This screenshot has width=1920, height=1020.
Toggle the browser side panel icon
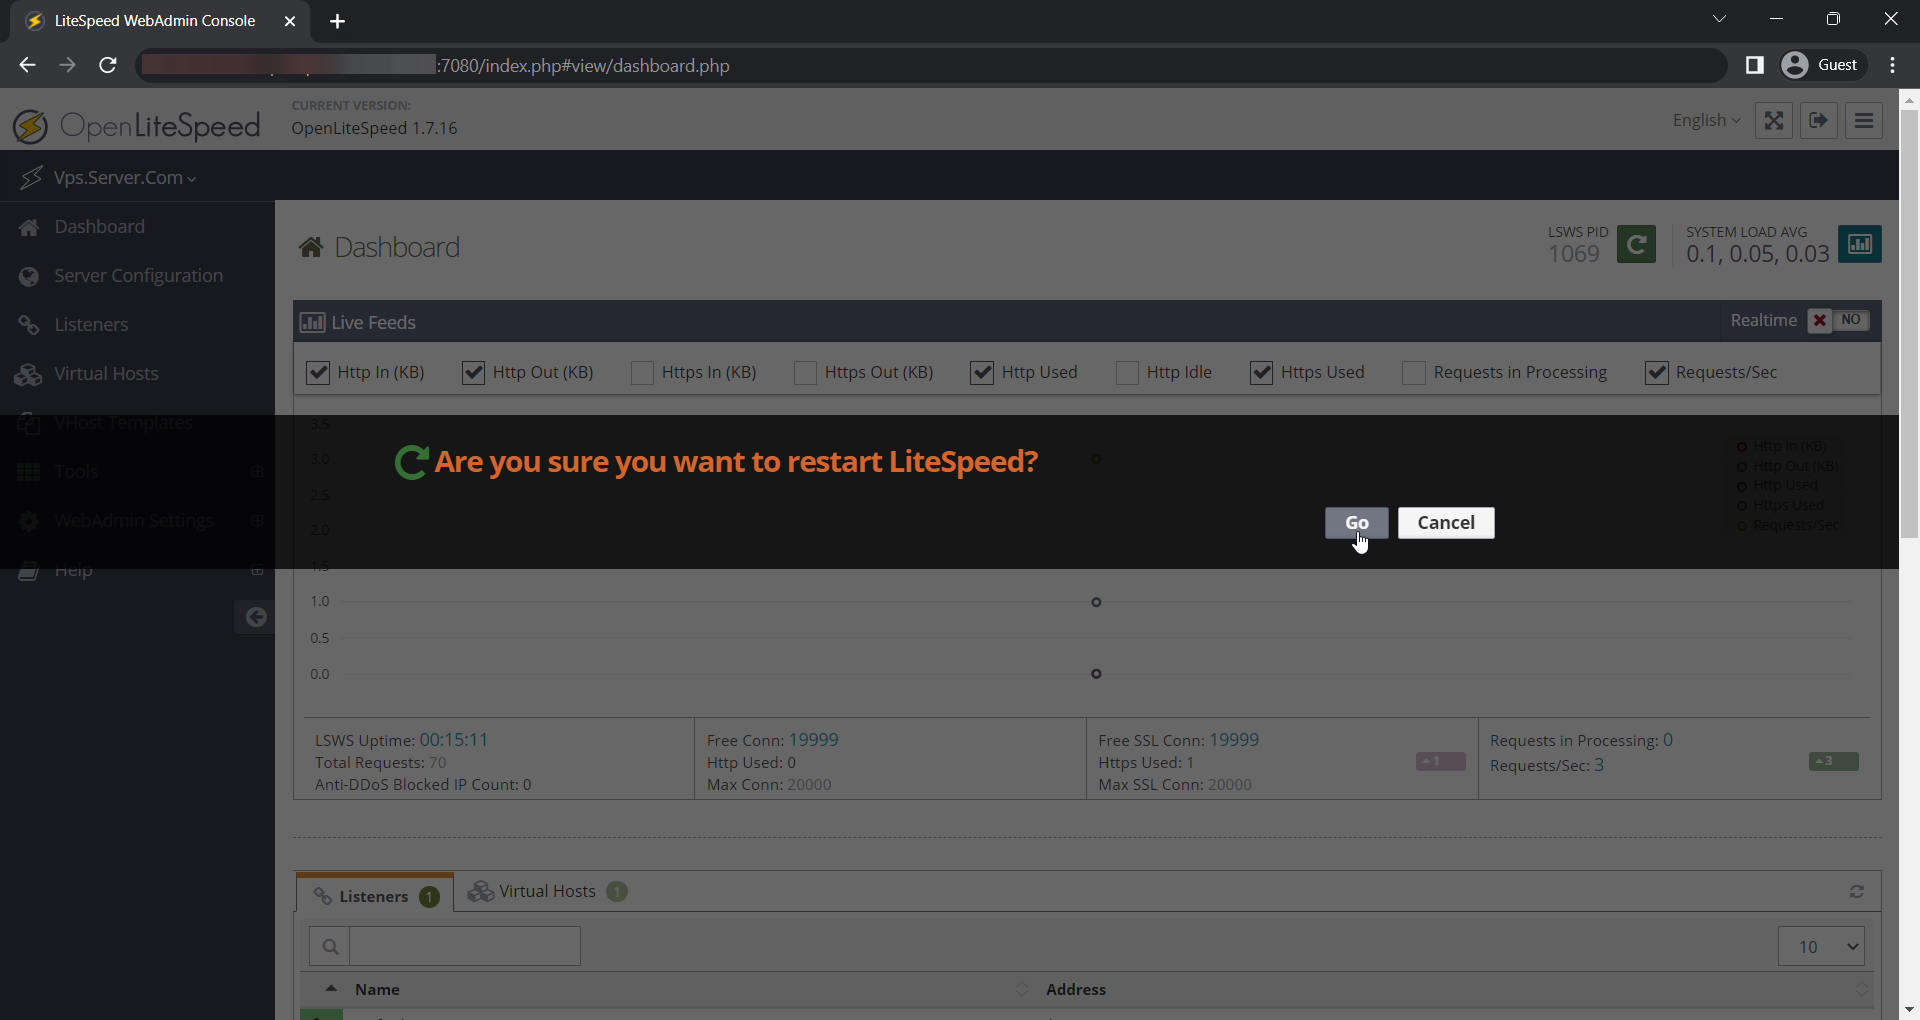pos(1754,65)
